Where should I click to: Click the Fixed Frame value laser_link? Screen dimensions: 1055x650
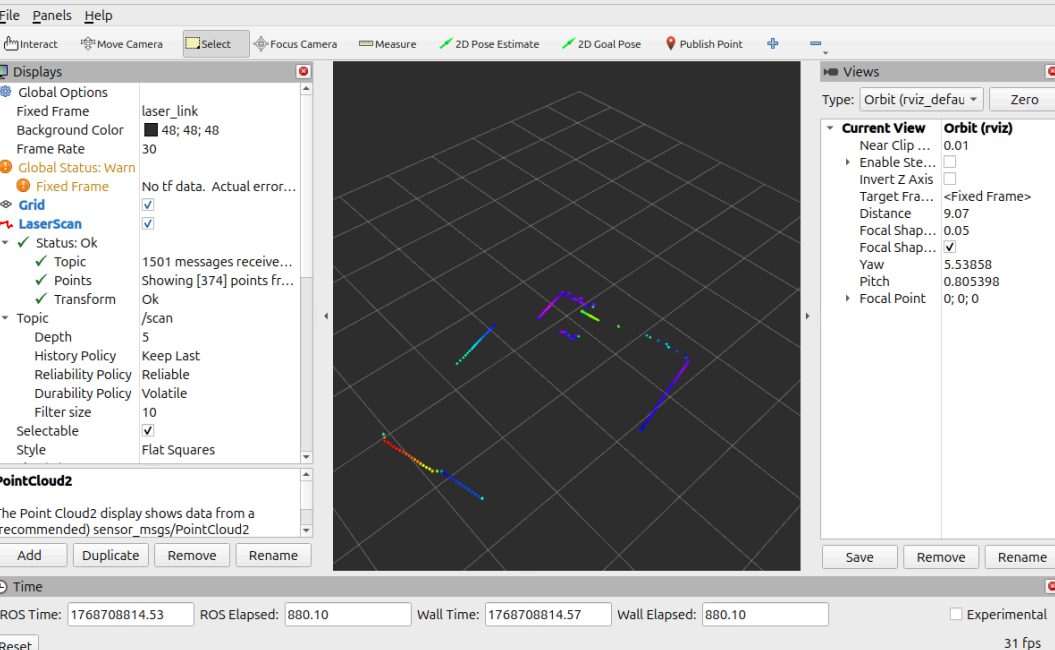click(x=170, y=111)
